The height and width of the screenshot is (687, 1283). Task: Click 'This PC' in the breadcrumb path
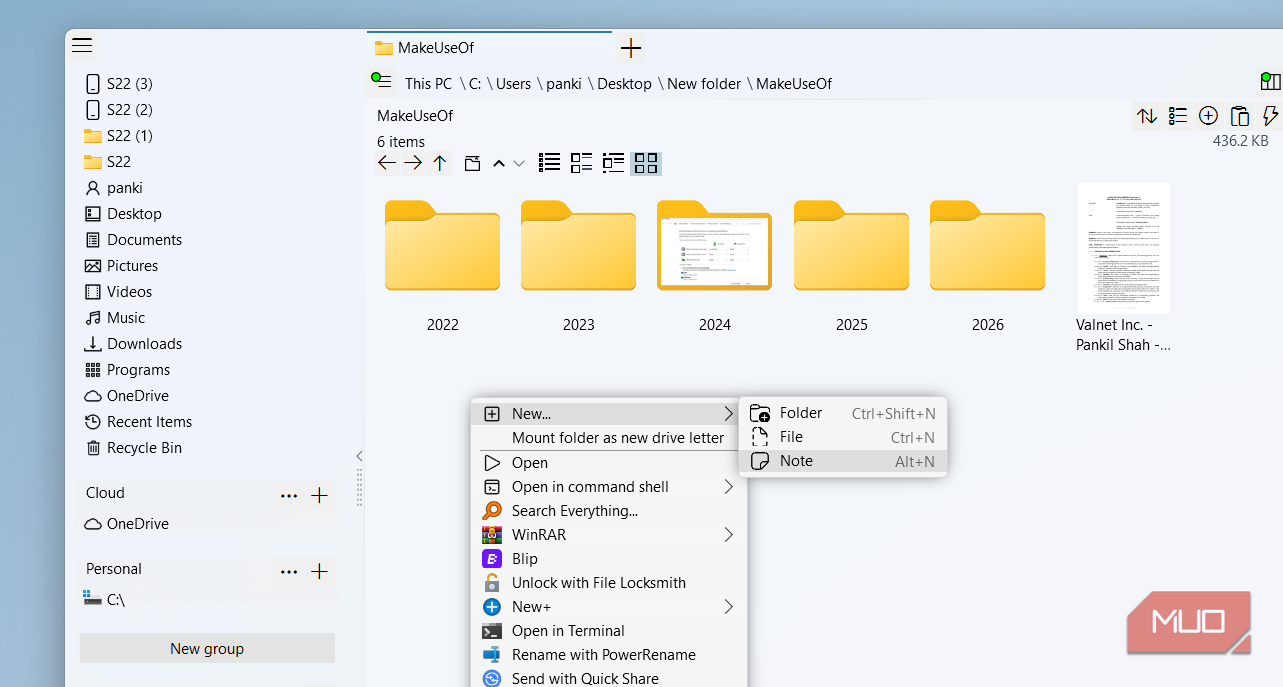[428, 84]
